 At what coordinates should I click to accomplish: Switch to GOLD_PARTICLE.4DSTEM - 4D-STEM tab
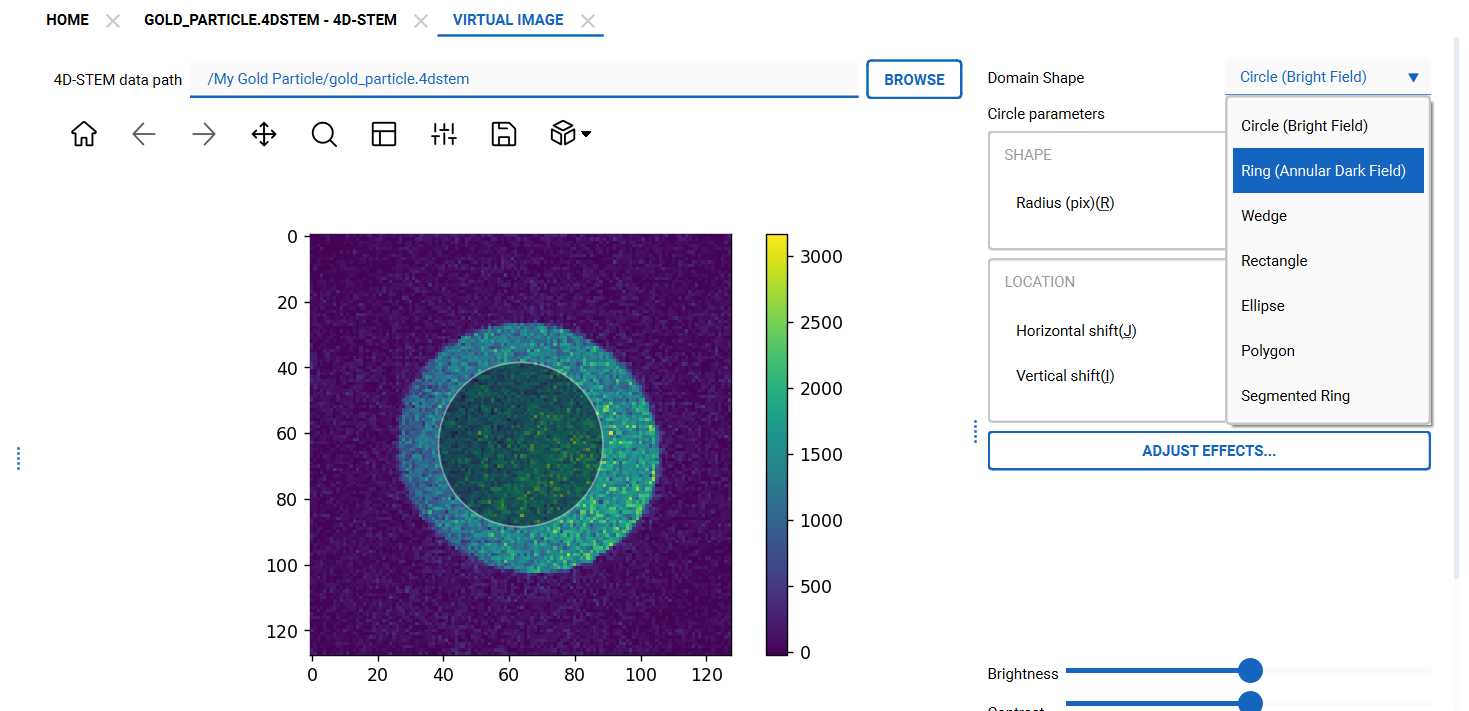point(270,20)
